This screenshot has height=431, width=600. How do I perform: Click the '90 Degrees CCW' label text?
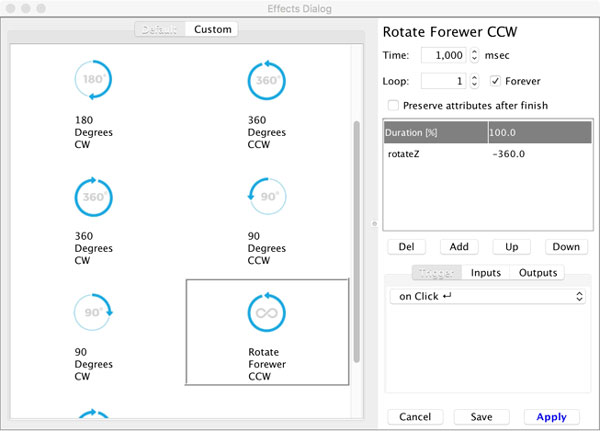pos(267,248)
